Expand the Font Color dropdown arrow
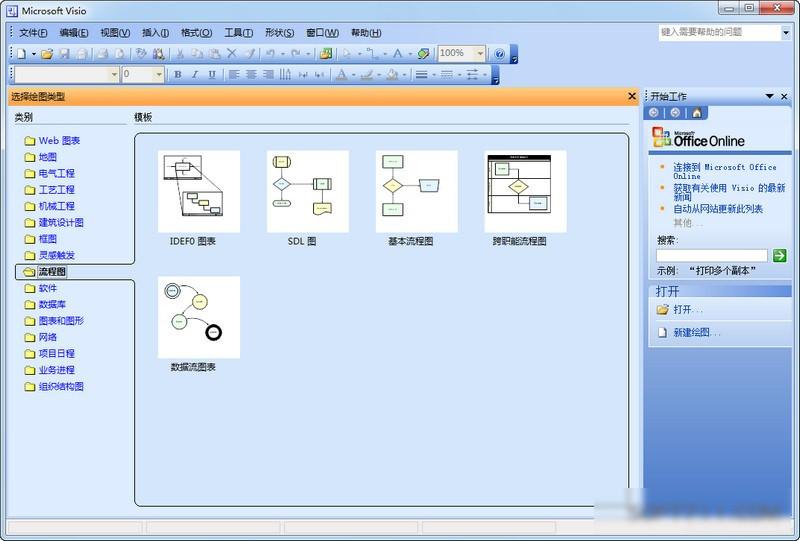The width and height of the screenshot is (800, 541). click(354, 75)
